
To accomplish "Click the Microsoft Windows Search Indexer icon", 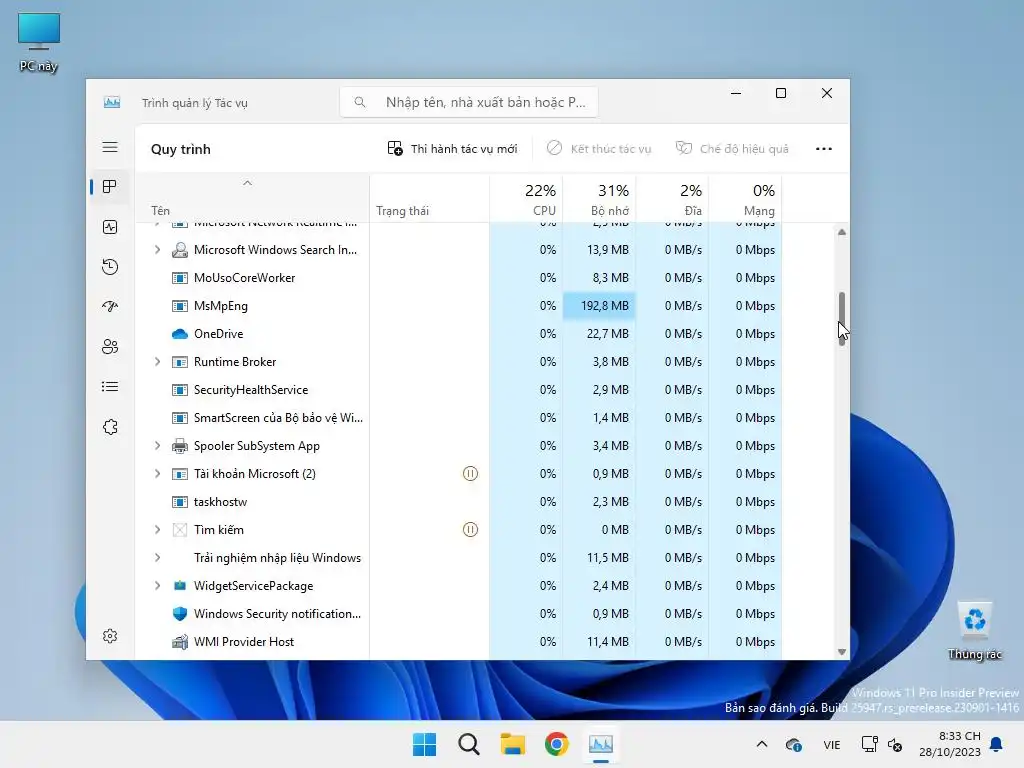I will point(180,249).
